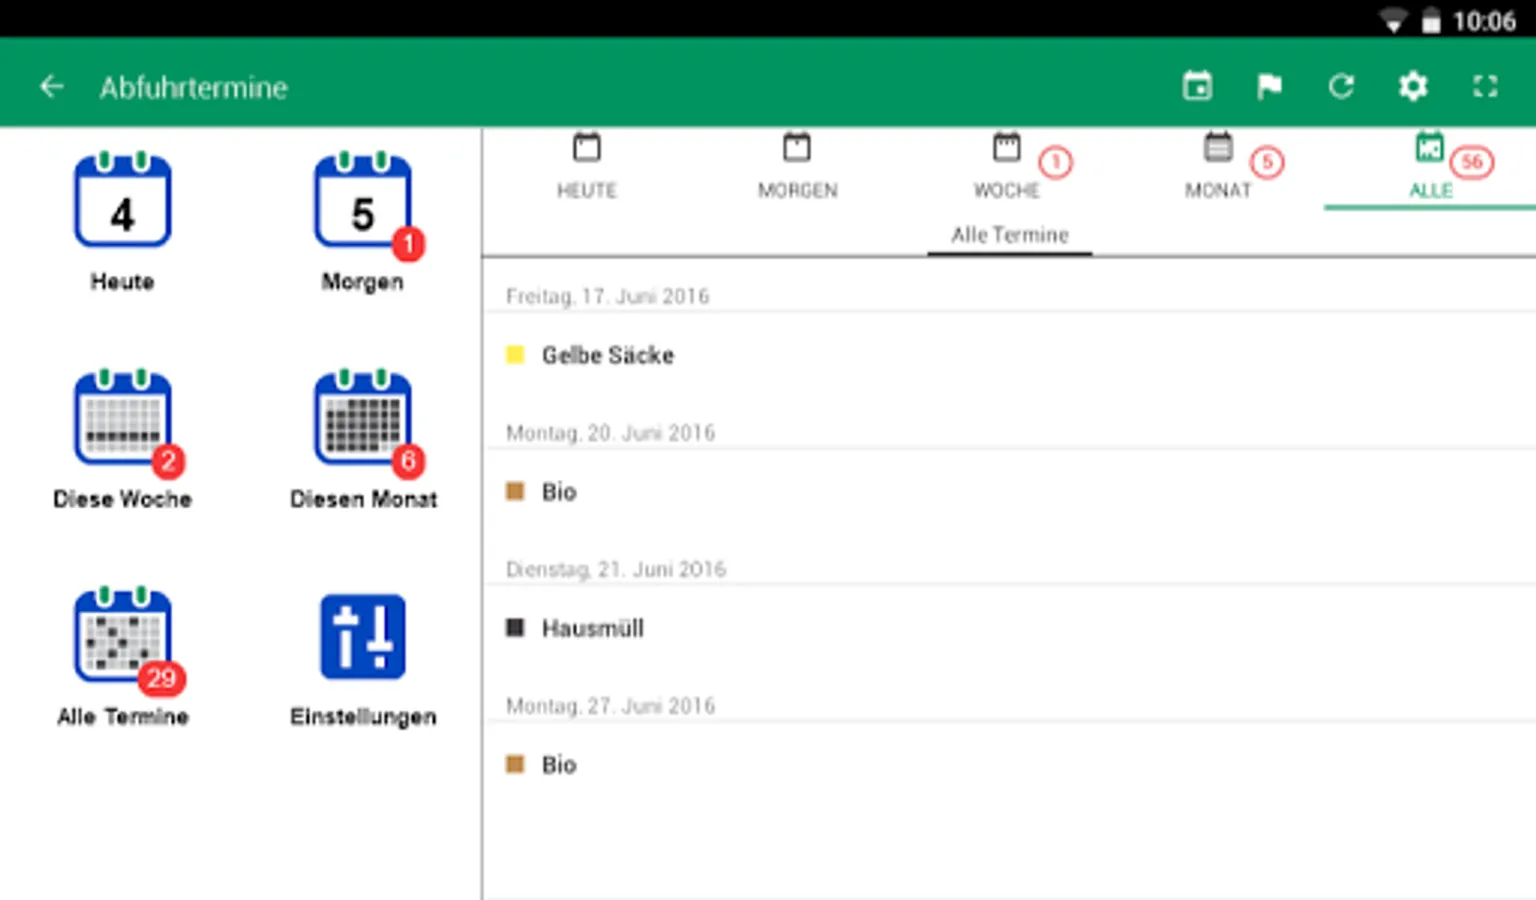Tap the 56 badge on ALLE tab
Screen dimensions: 1536x900
point(1472,162)
